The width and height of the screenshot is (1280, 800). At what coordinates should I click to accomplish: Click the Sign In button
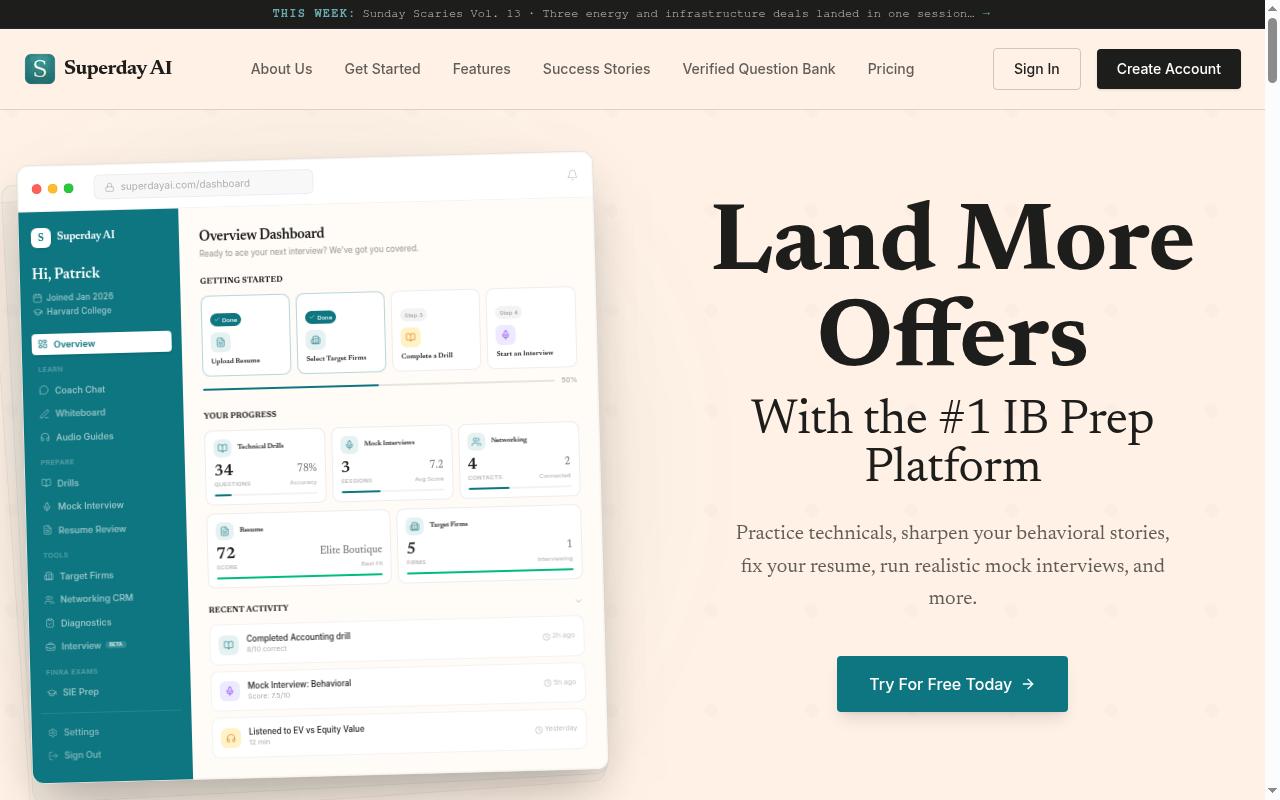click(1036, 69)
